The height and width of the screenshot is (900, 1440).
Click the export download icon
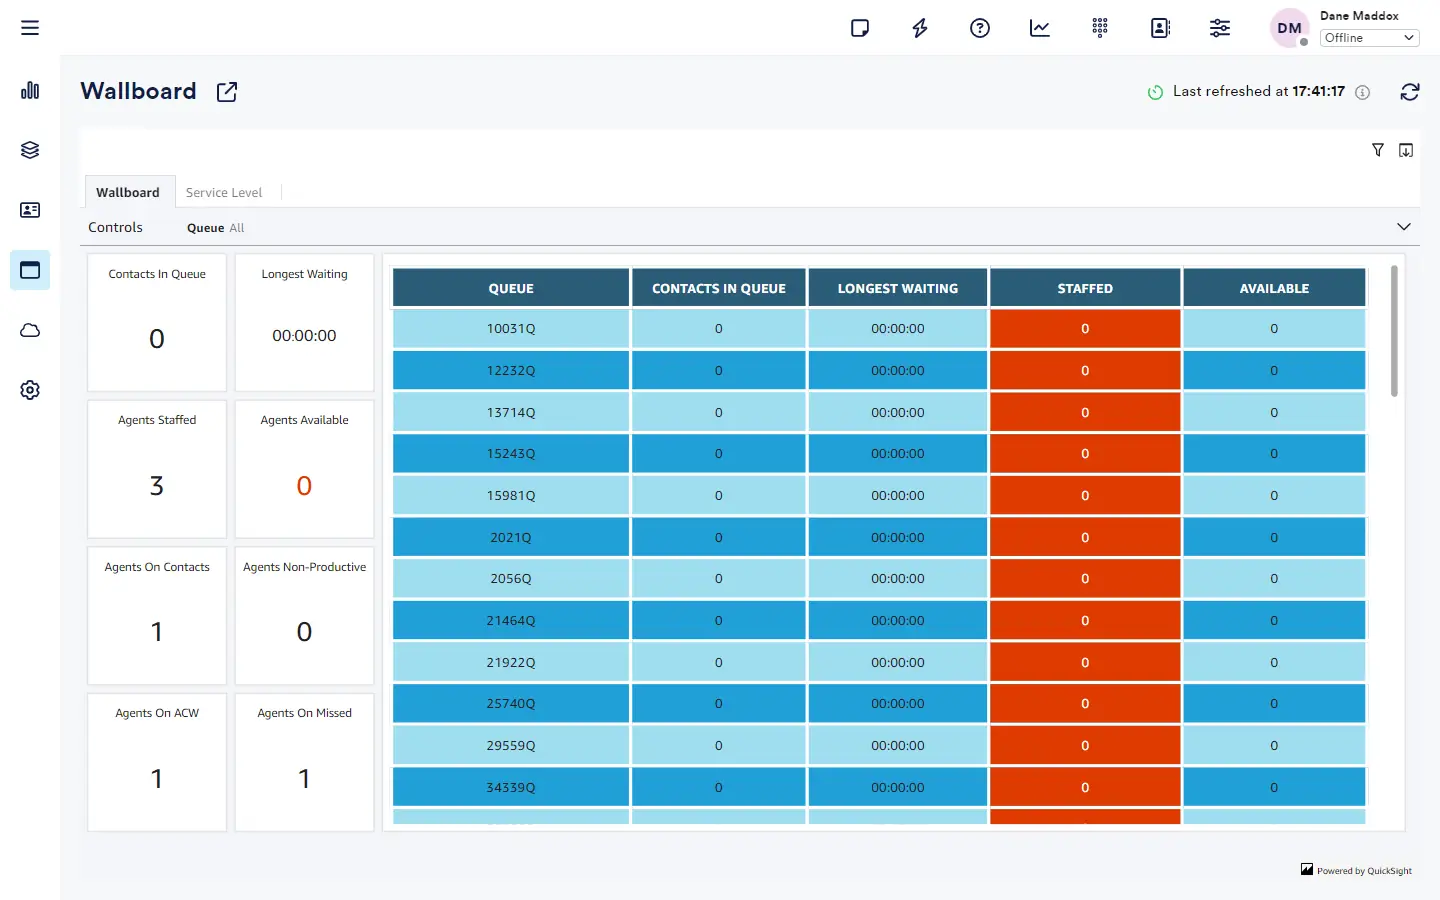tap(1406, 150)
